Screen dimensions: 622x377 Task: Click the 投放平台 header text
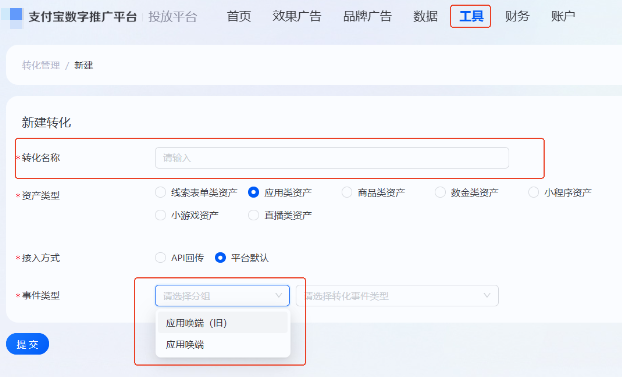tap(173, 17)
